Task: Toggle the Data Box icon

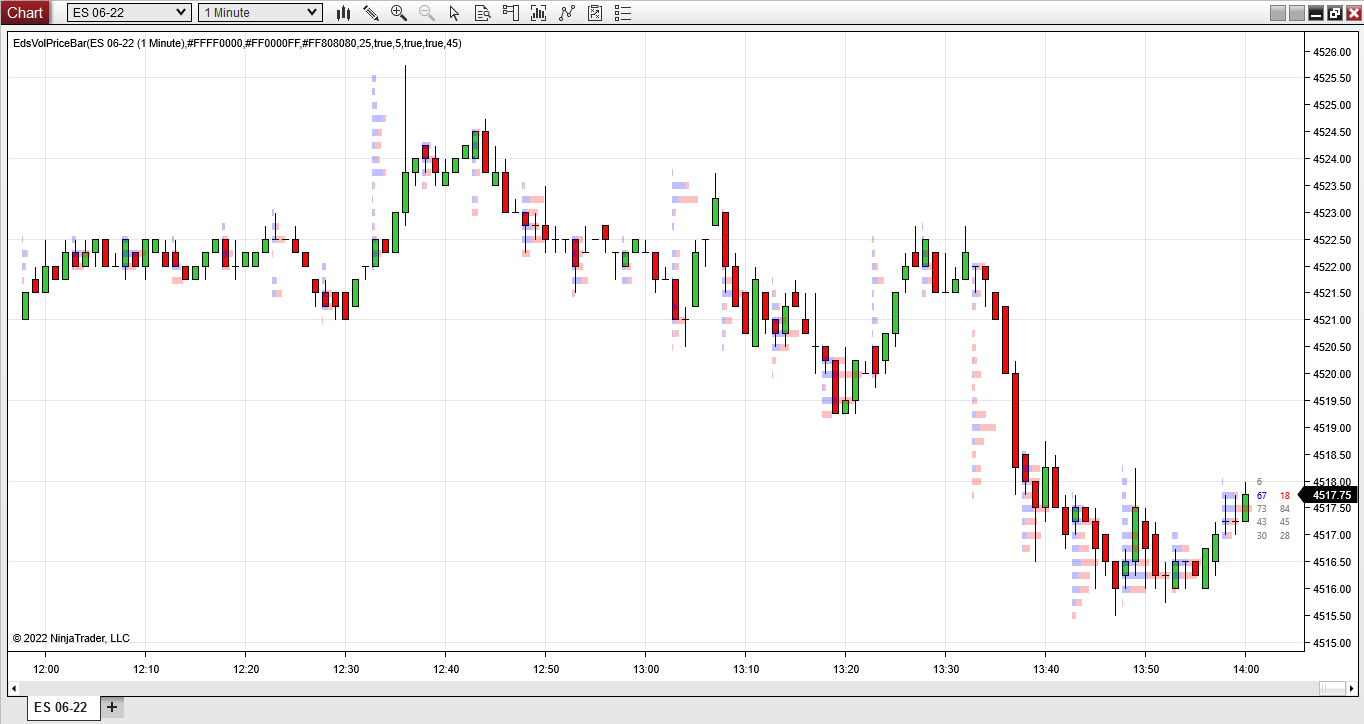Action: point(483,13)
